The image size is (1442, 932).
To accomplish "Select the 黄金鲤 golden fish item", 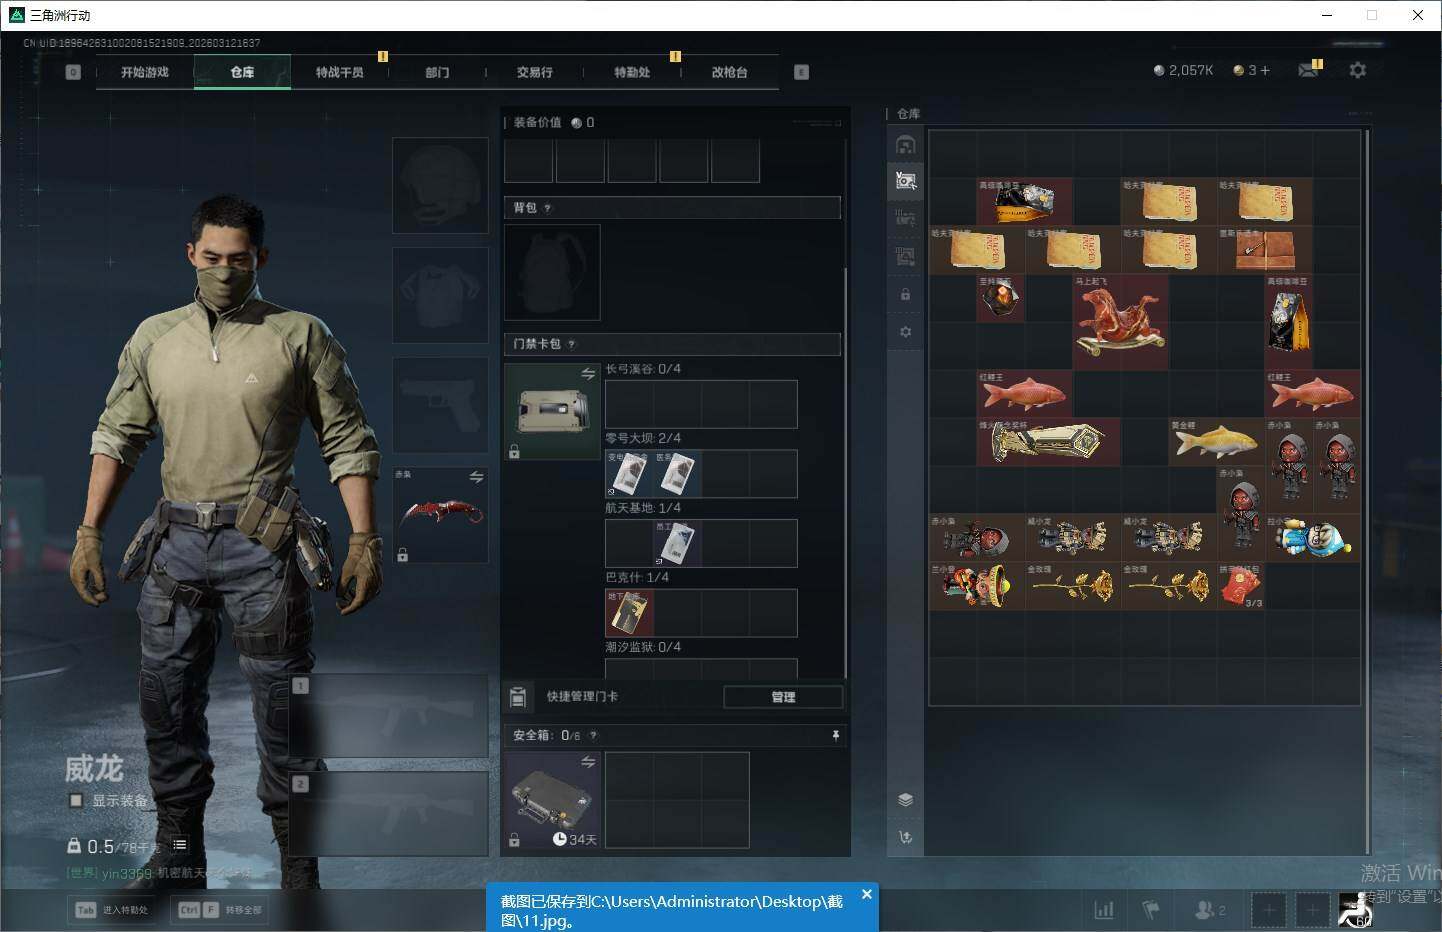I will [x=1217, y=442].
